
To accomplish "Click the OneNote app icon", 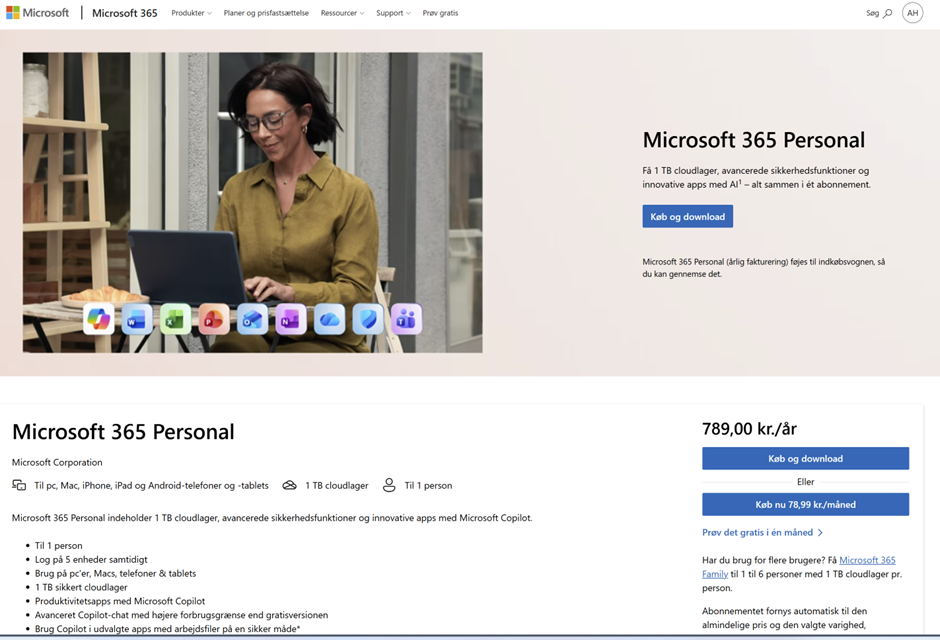I will pyautogui.click(x=291, y=319).
